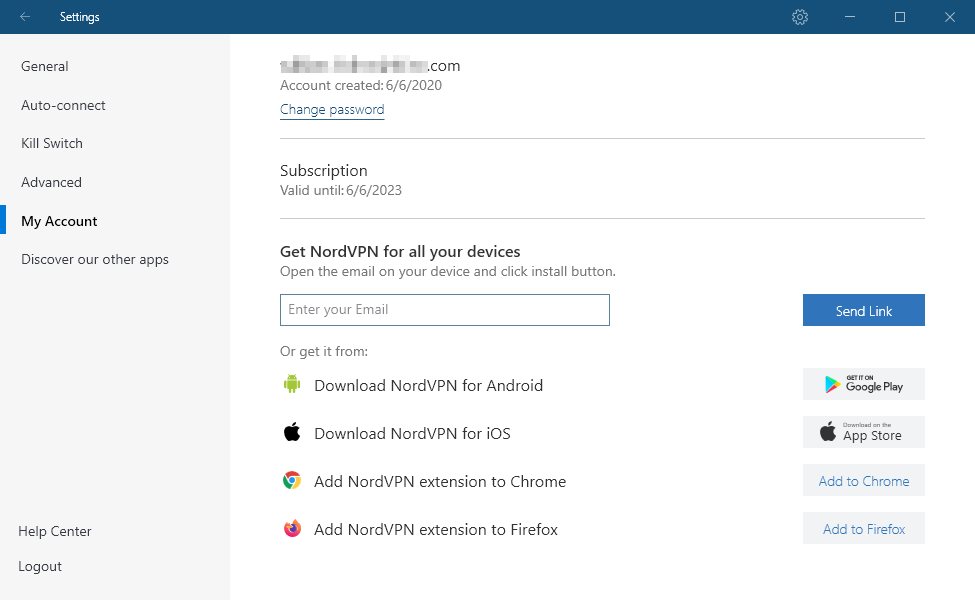Open Discover our other apps

click(95, 259)
